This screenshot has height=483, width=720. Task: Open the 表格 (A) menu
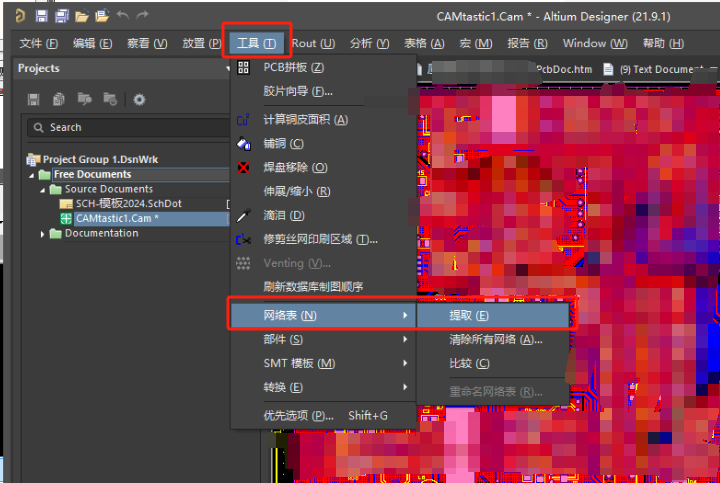(x=424, y=43)
